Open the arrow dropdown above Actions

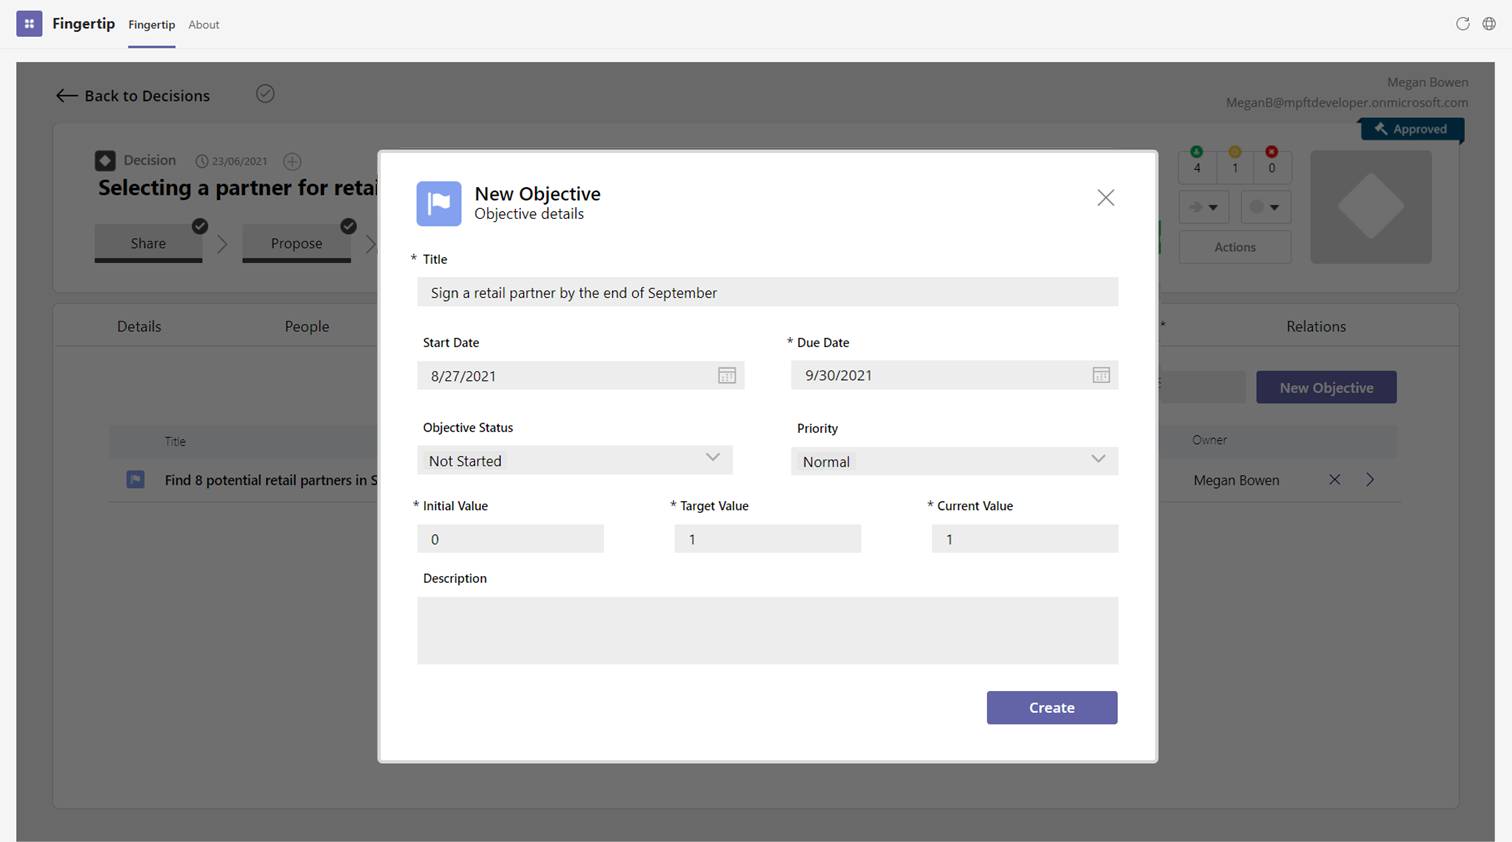pyautogui.click(x=1204, y=207)
